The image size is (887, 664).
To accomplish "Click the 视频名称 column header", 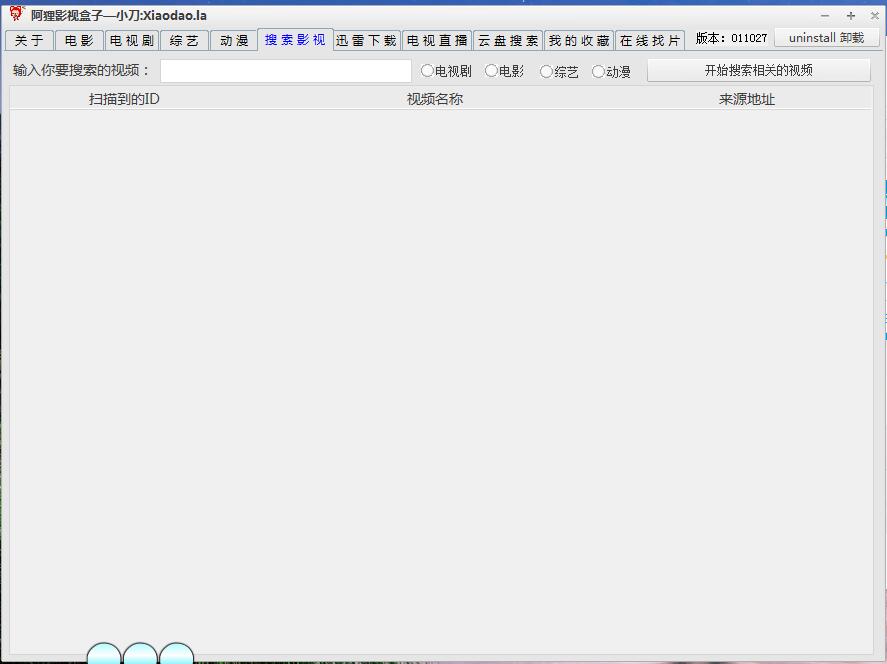I will 434,99.
